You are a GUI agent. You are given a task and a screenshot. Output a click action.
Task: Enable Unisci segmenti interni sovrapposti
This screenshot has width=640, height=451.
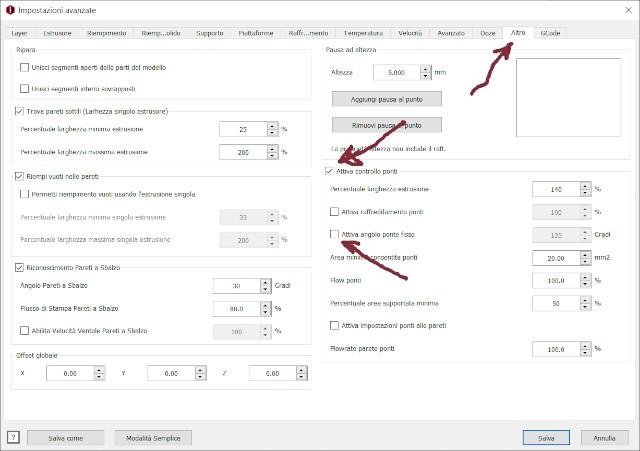[x=24, y=89]
